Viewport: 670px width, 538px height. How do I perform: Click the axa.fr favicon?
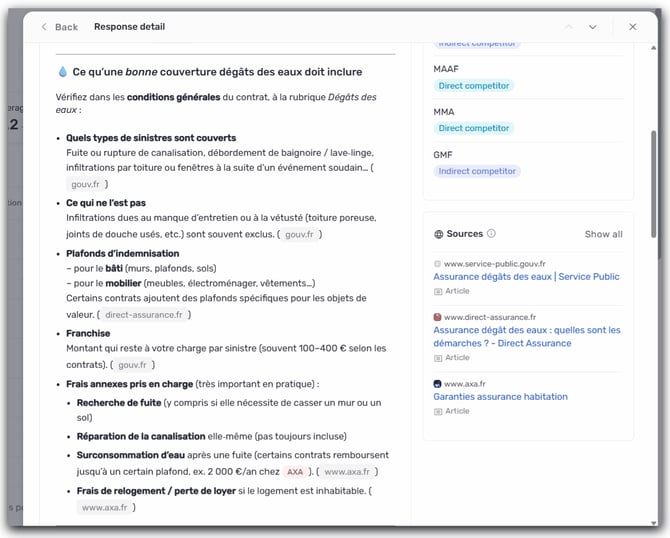[437, 384]
